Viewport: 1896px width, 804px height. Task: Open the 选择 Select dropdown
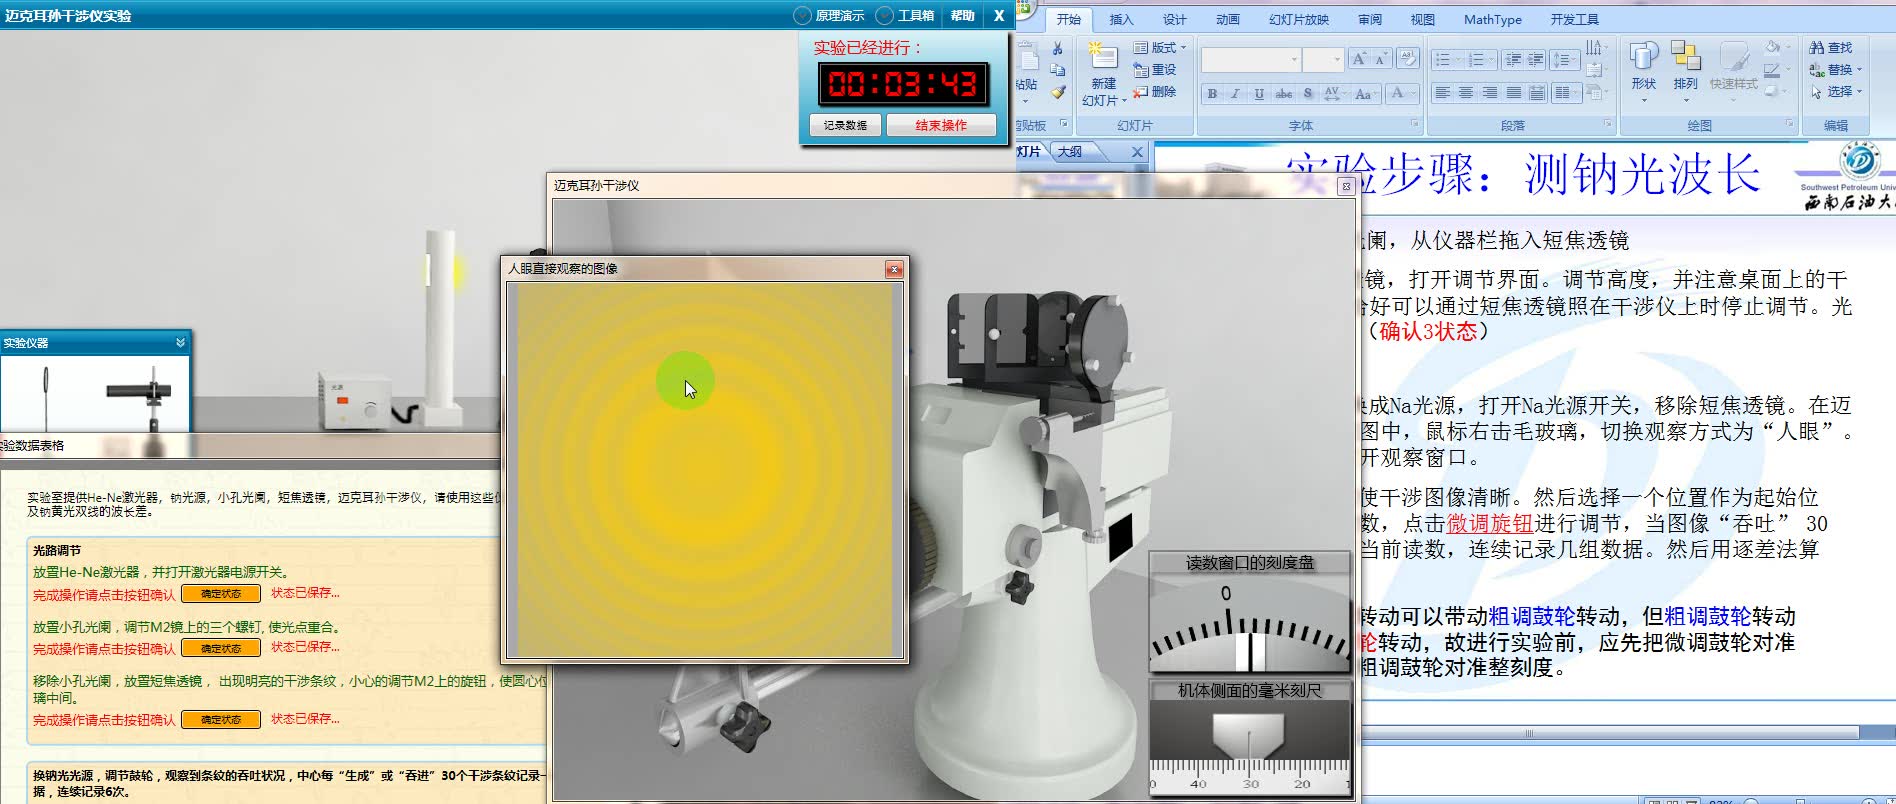point(1836,92)
